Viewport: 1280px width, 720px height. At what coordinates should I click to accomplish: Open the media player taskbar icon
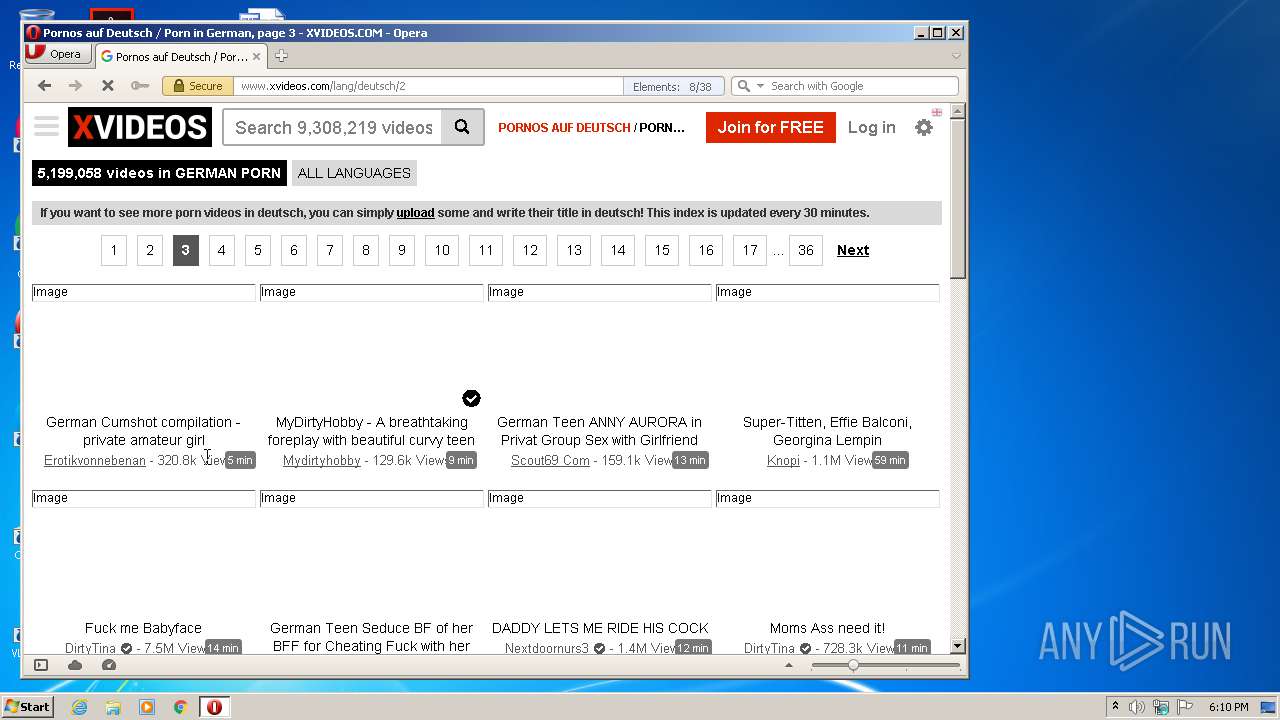coord(147,707)
